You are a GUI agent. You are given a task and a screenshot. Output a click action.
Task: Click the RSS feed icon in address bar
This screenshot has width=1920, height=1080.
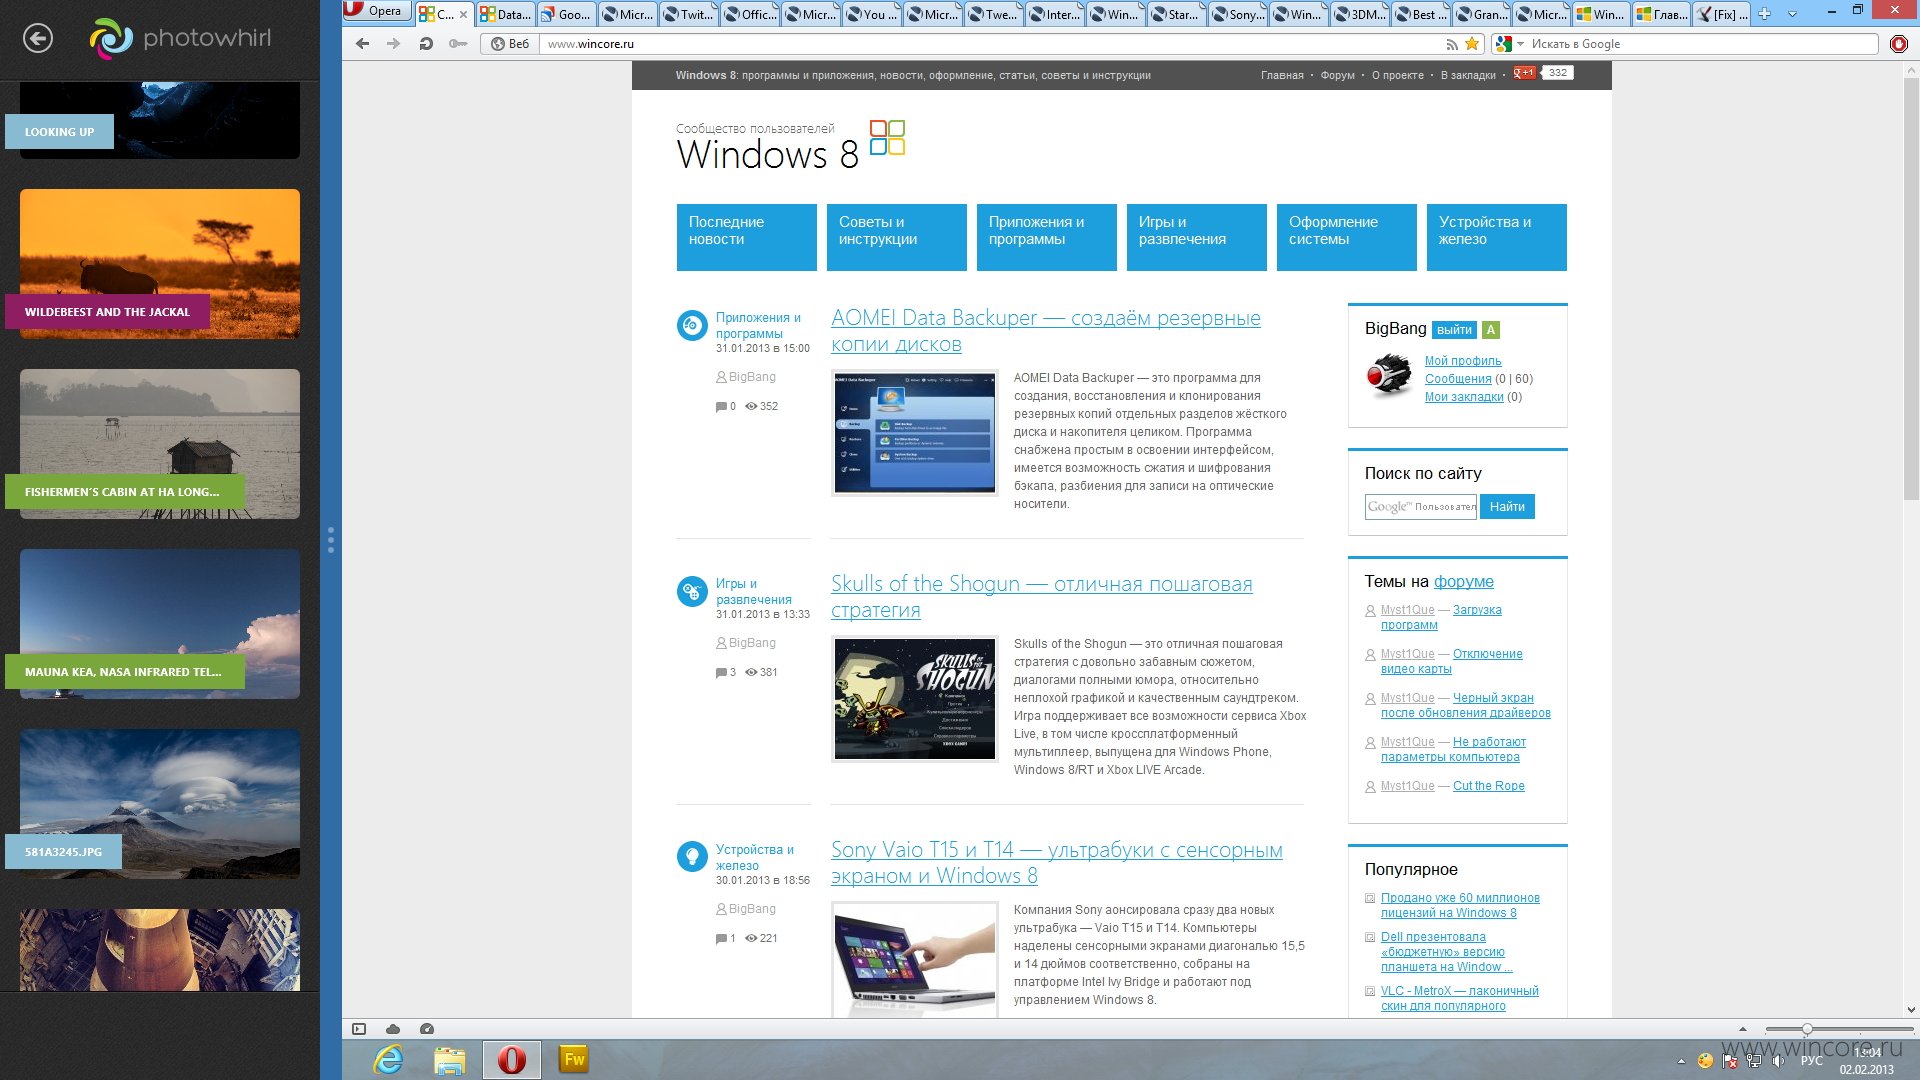(x=1452, y=44)
